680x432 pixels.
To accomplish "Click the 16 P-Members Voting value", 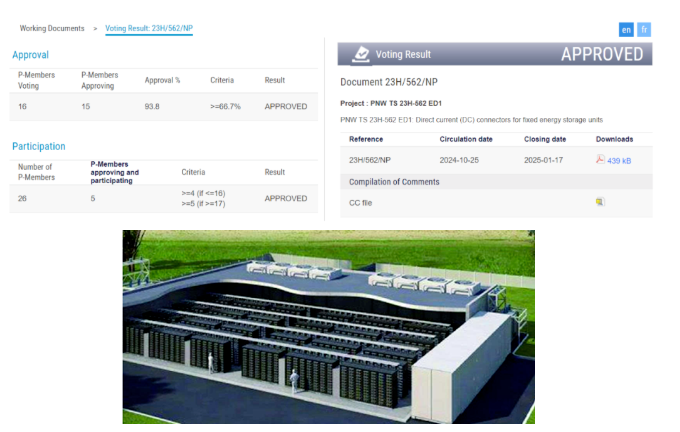I will pos(23,106).
